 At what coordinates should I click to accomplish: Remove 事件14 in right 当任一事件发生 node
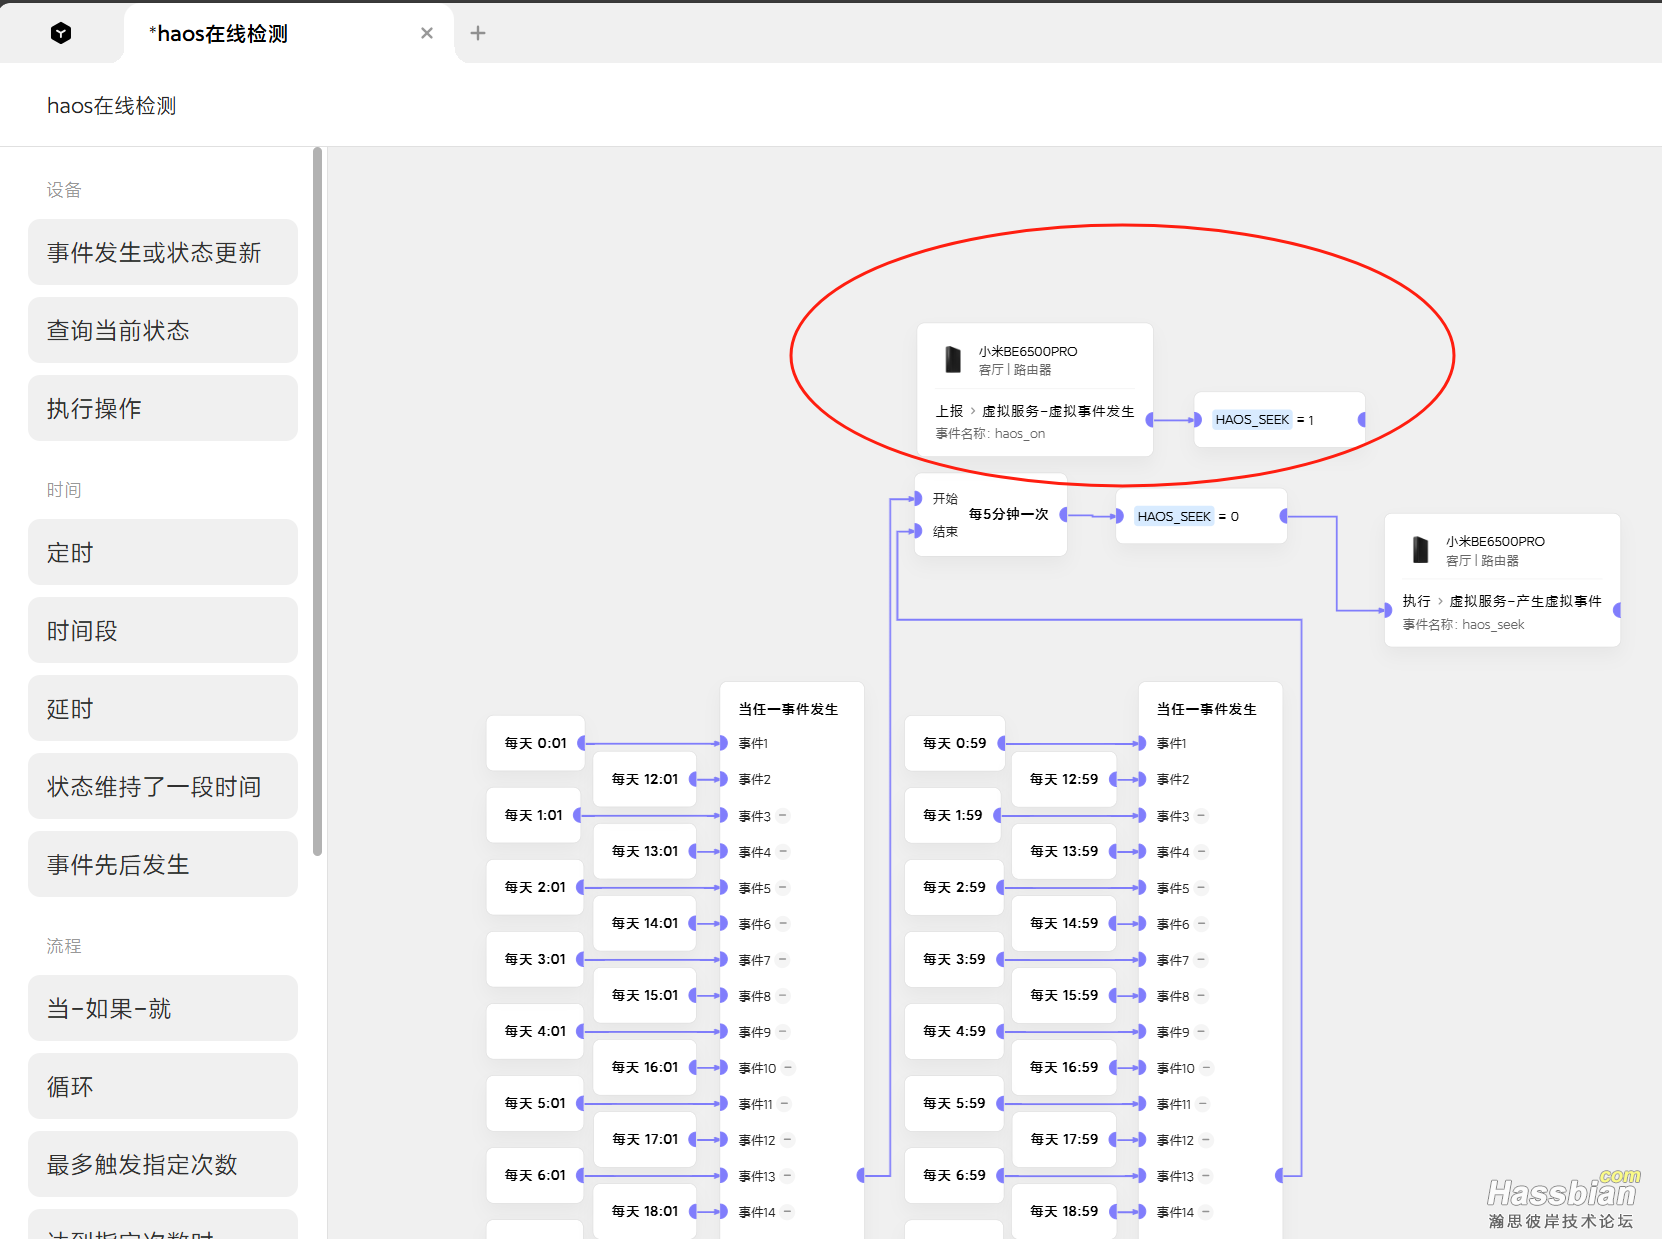[1206, 1212]
